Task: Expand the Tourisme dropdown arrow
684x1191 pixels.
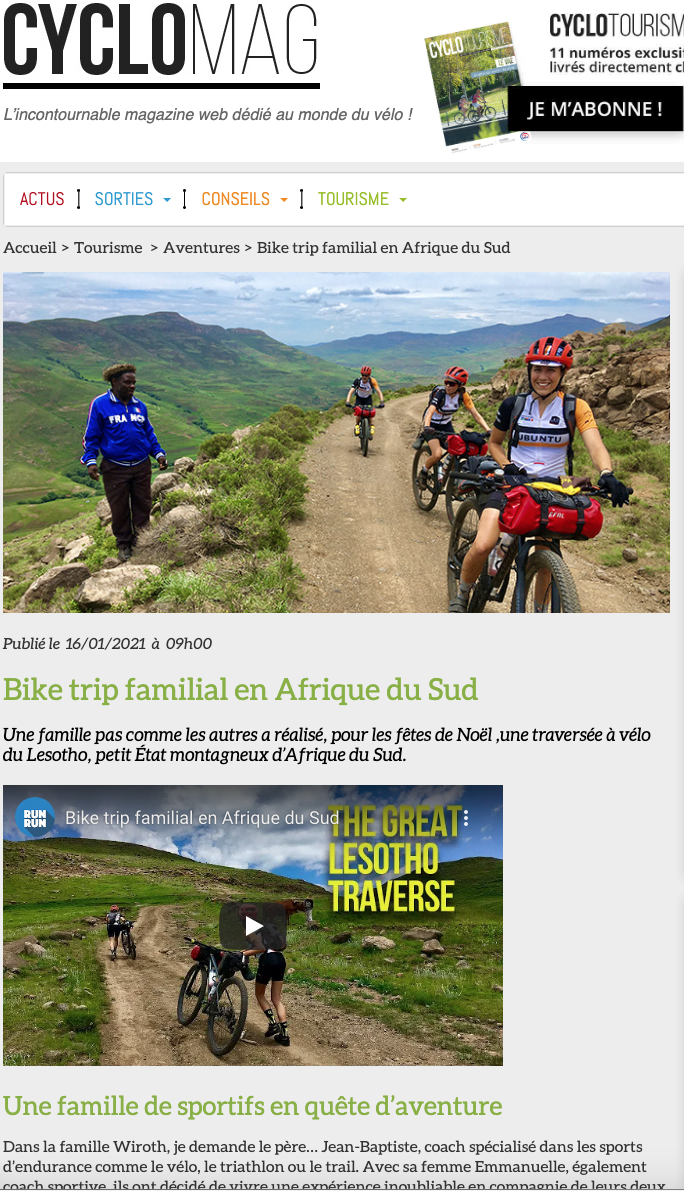Action: (x=403, y=200)
